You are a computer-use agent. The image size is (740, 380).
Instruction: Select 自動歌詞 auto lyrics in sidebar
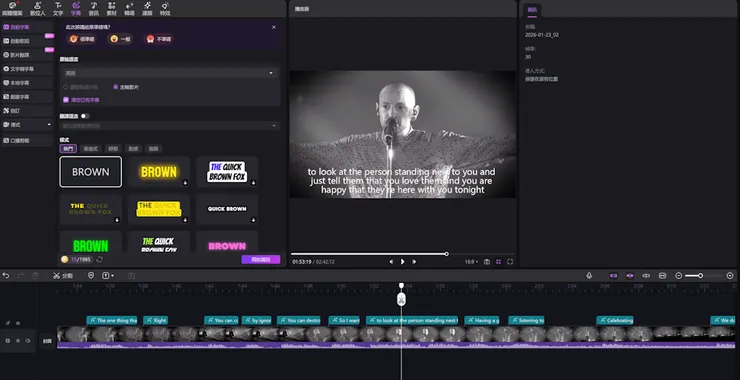pyautogui.click(x=27, y=41)
